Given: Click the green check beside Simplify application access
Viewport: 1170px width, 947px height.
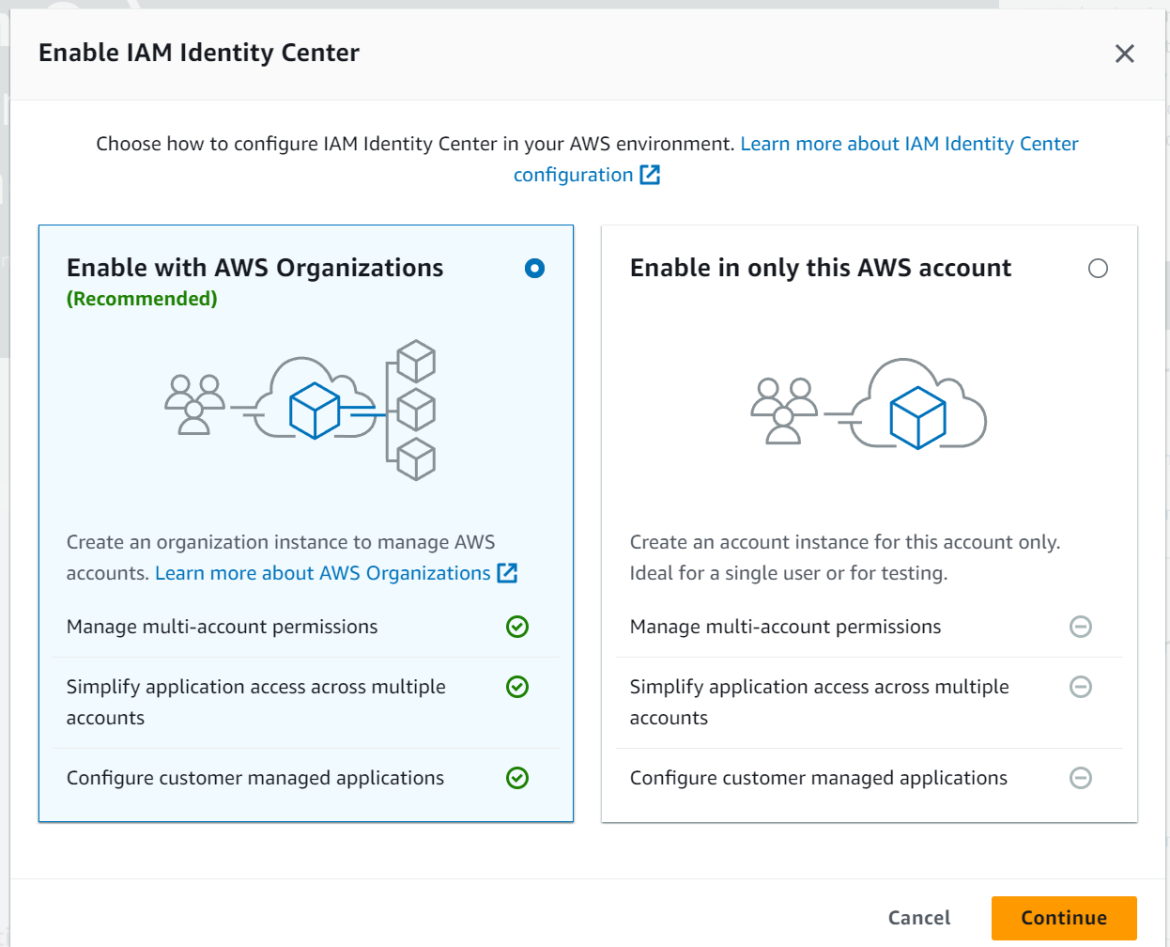Looking at the screenshot, I should point(517,687).
